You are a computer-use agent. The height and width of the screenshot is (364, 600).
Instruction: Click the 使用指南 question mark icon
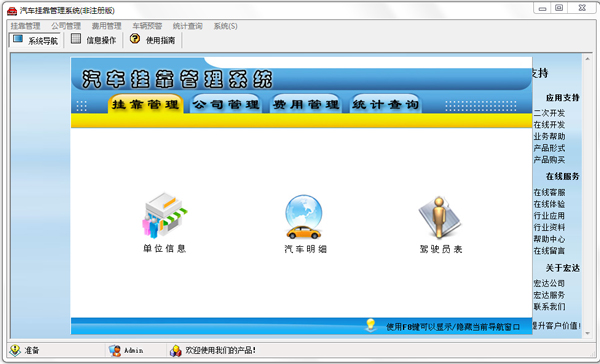tap(135, 39)
